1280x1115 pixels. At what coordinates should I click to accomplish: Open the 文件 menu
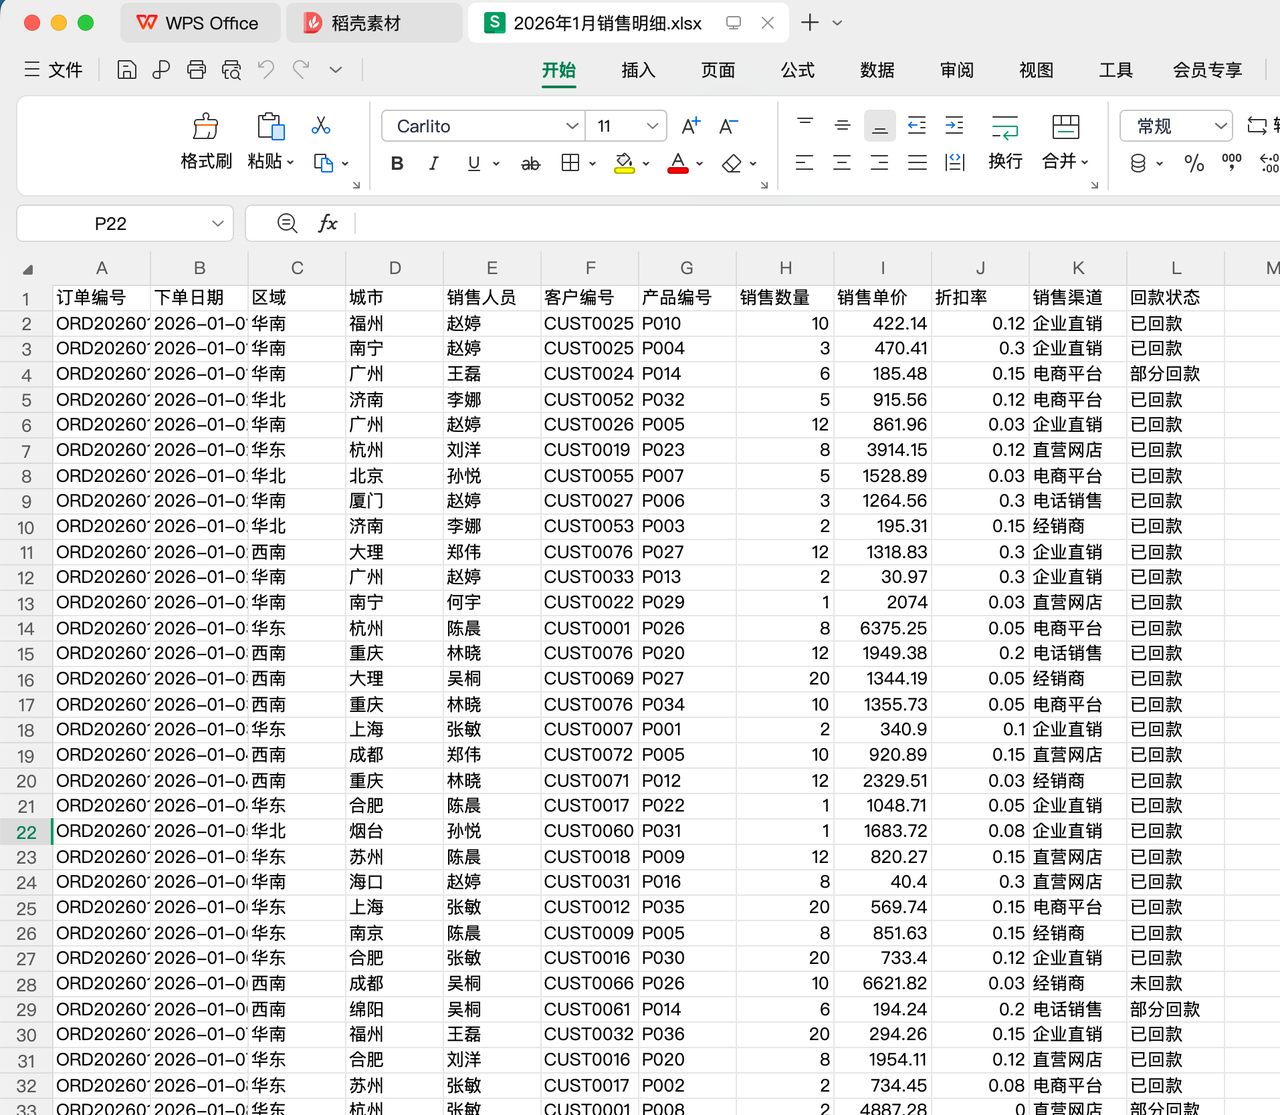point(54,70)
